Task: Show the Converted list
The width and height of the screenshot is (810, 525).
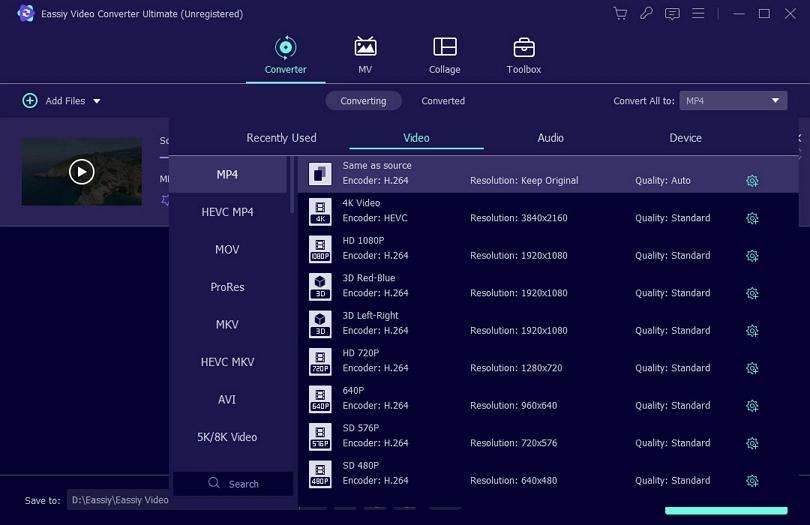Action: click(x=443, y=101)
